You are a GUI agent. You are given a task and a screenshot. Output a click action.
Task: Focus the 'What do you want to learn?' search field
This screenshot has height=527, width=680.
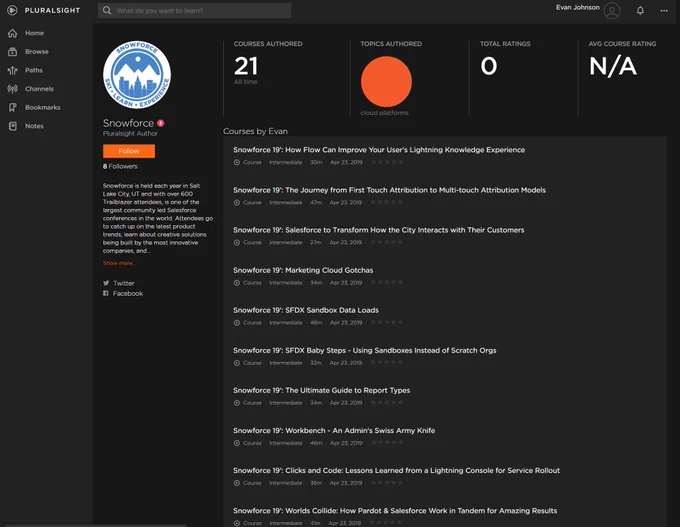point(194,10)
